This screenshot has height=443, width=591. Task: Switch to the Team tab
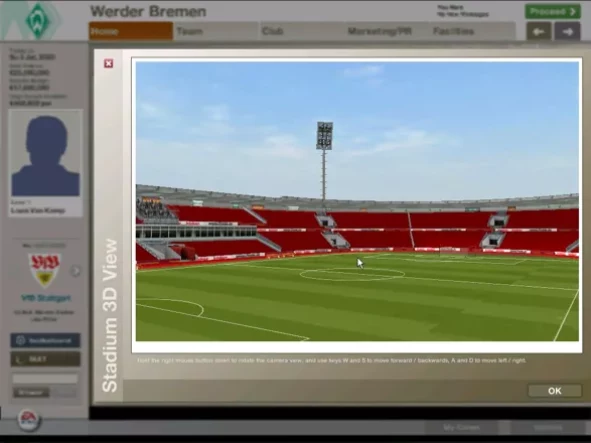[216, 31]
